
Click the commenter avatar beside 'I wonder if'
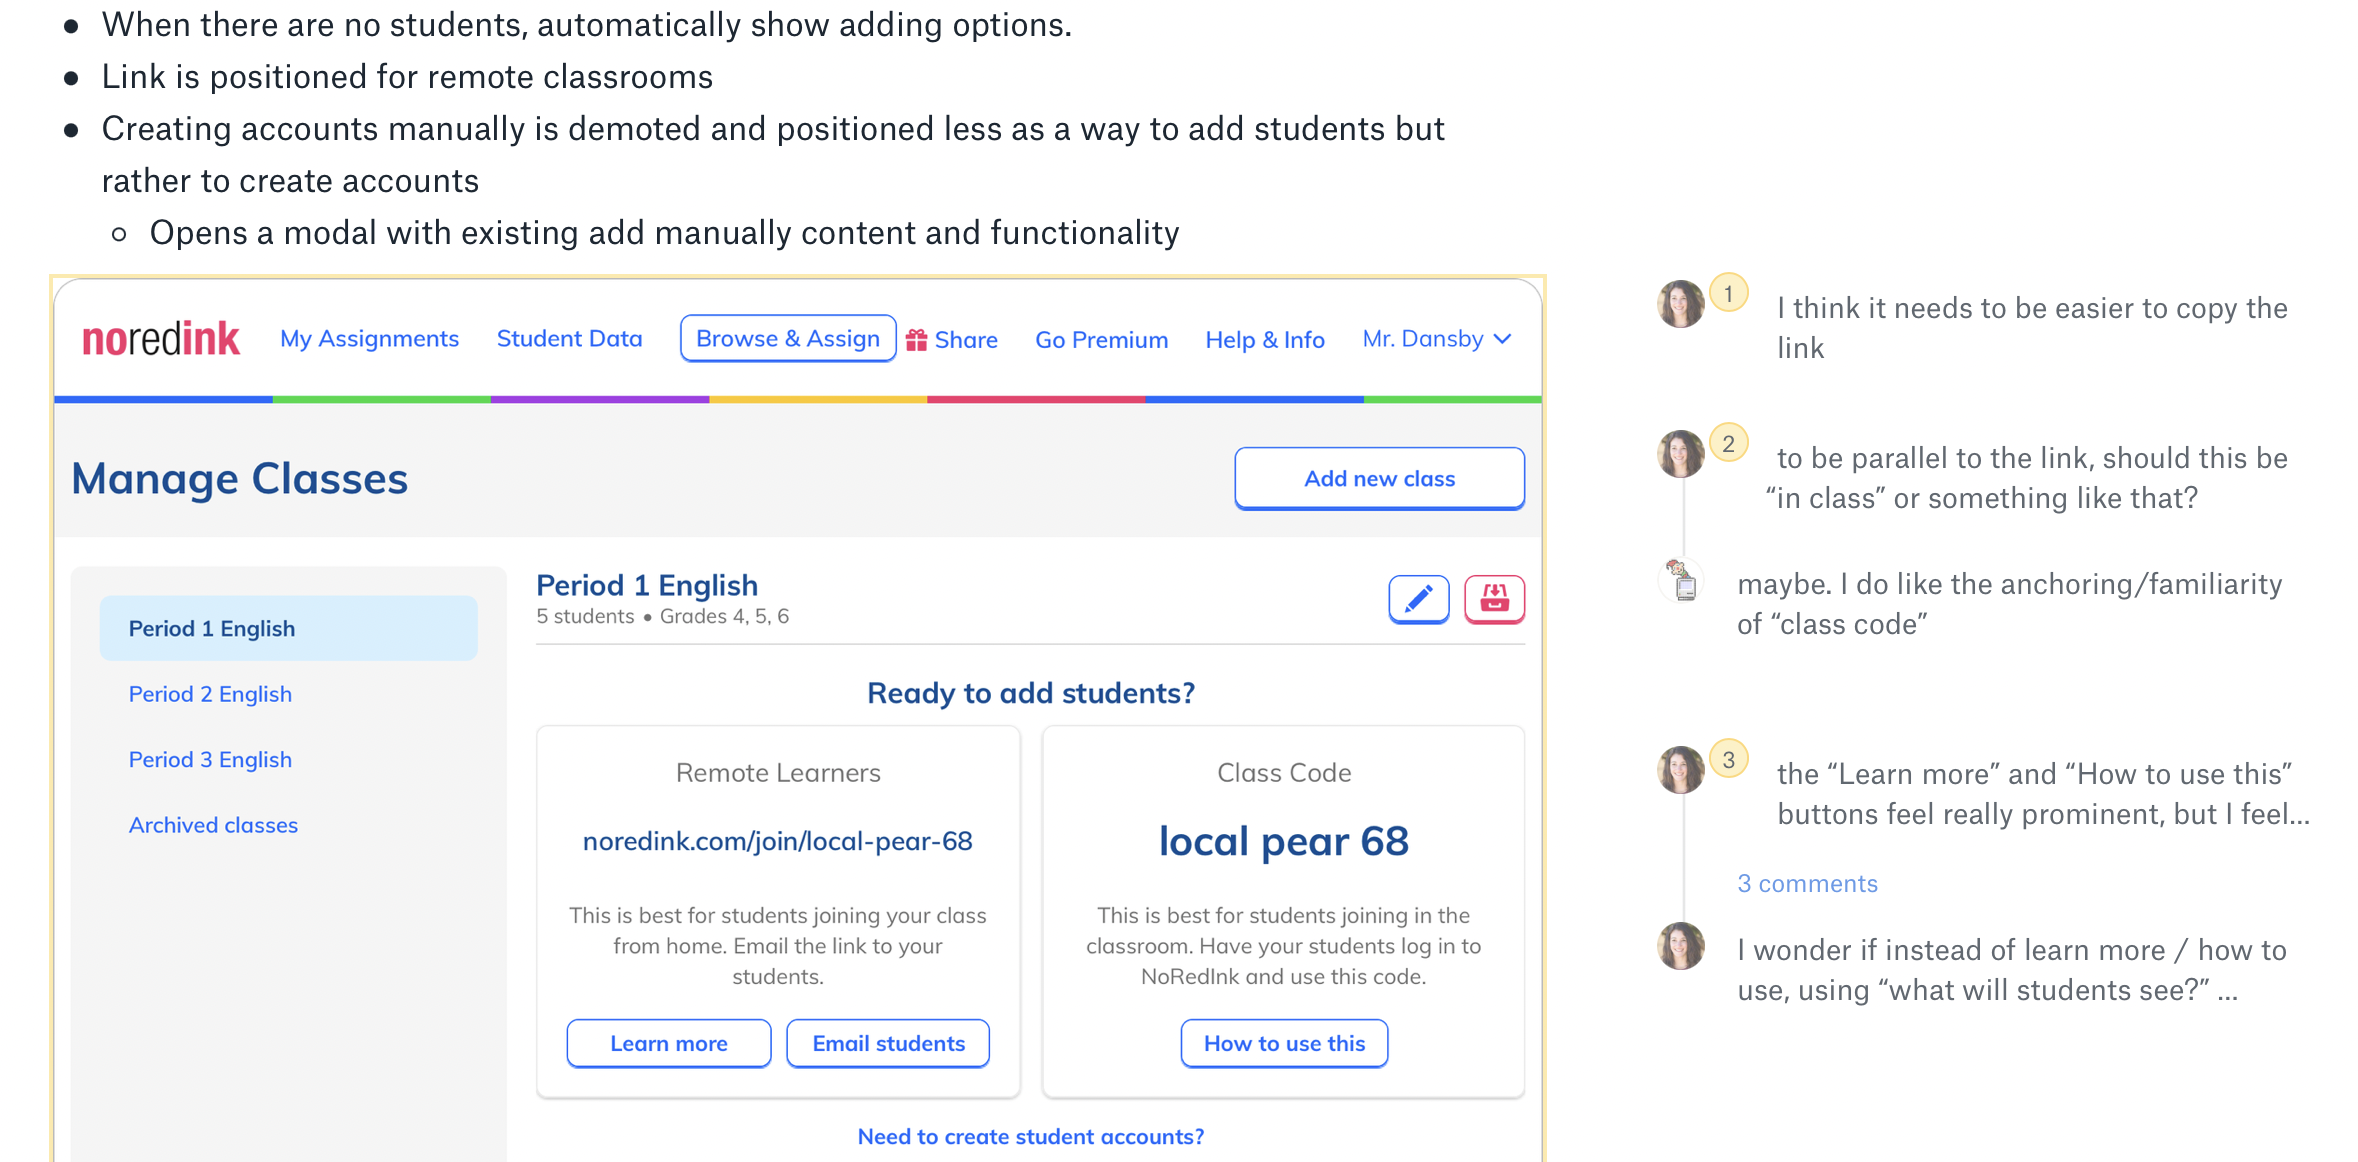pyautogui.click(x=1681, y=946)
